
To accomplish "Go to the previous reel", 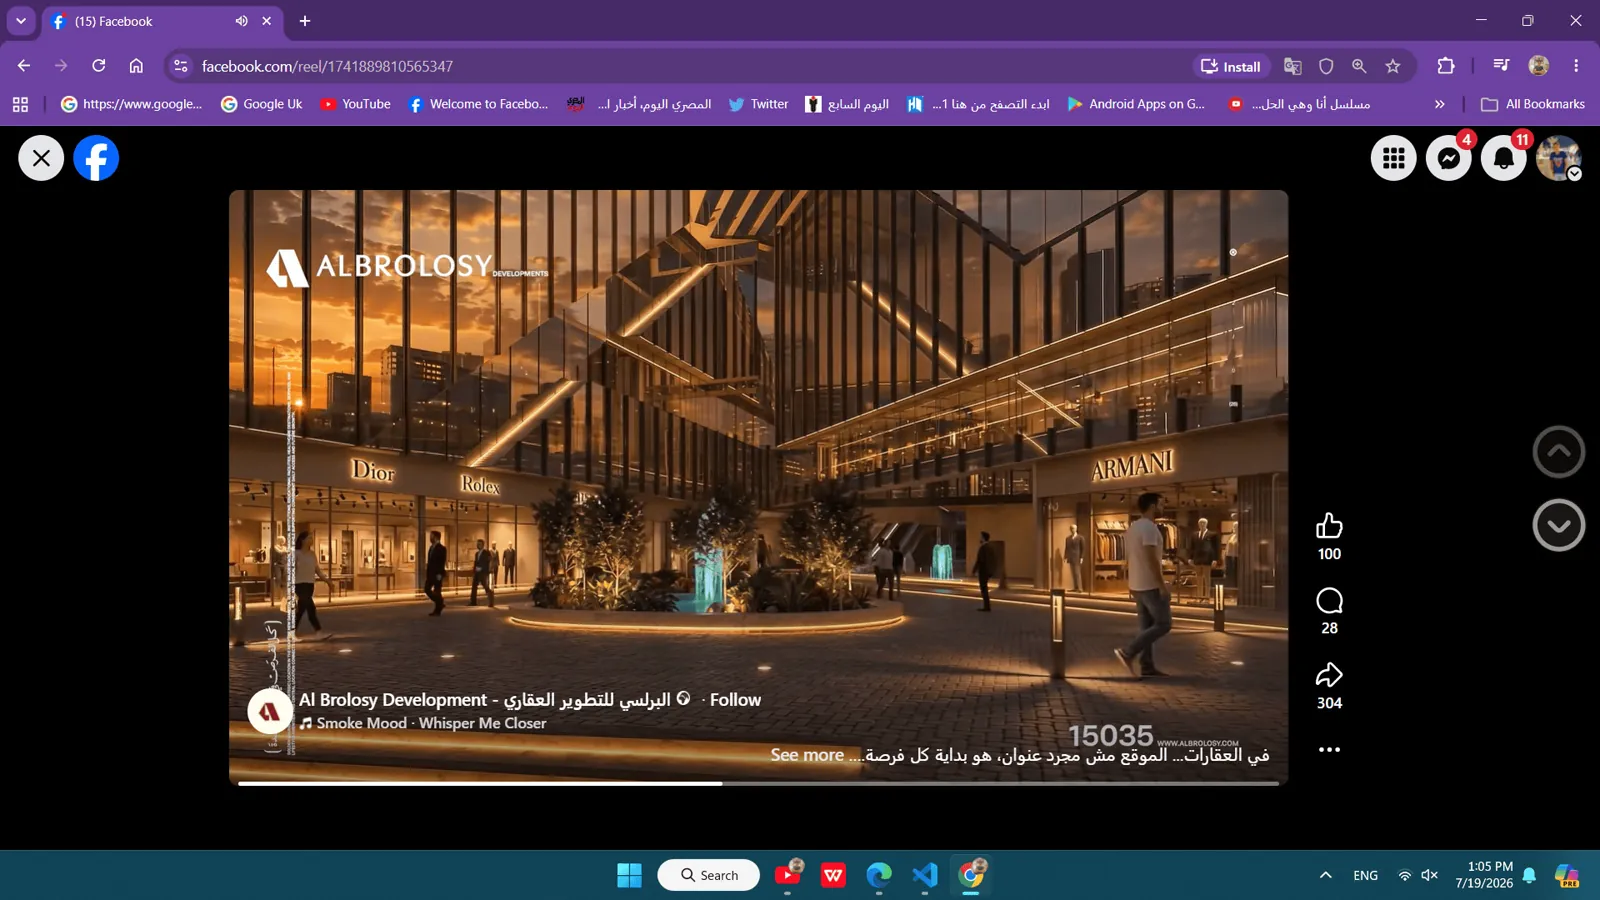I will pos(1559,452).
